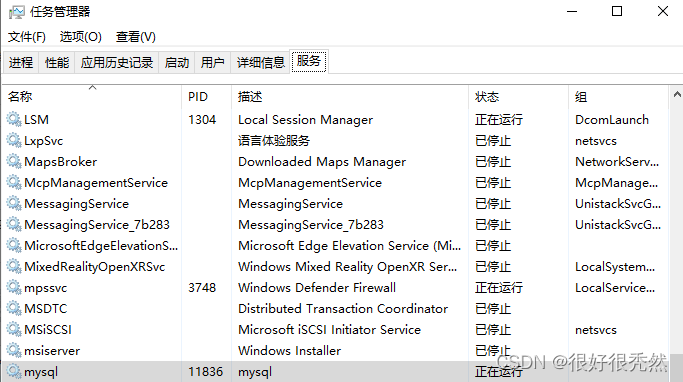Switch to the 进程 tab
Image resolution: width=683 pixels, height=382 pixels.
tap(21, 63)
